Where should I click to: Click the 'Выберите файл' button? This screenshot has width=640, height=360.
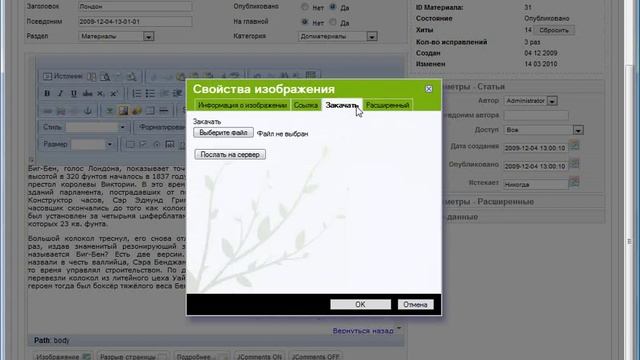(x=223, y=133)
